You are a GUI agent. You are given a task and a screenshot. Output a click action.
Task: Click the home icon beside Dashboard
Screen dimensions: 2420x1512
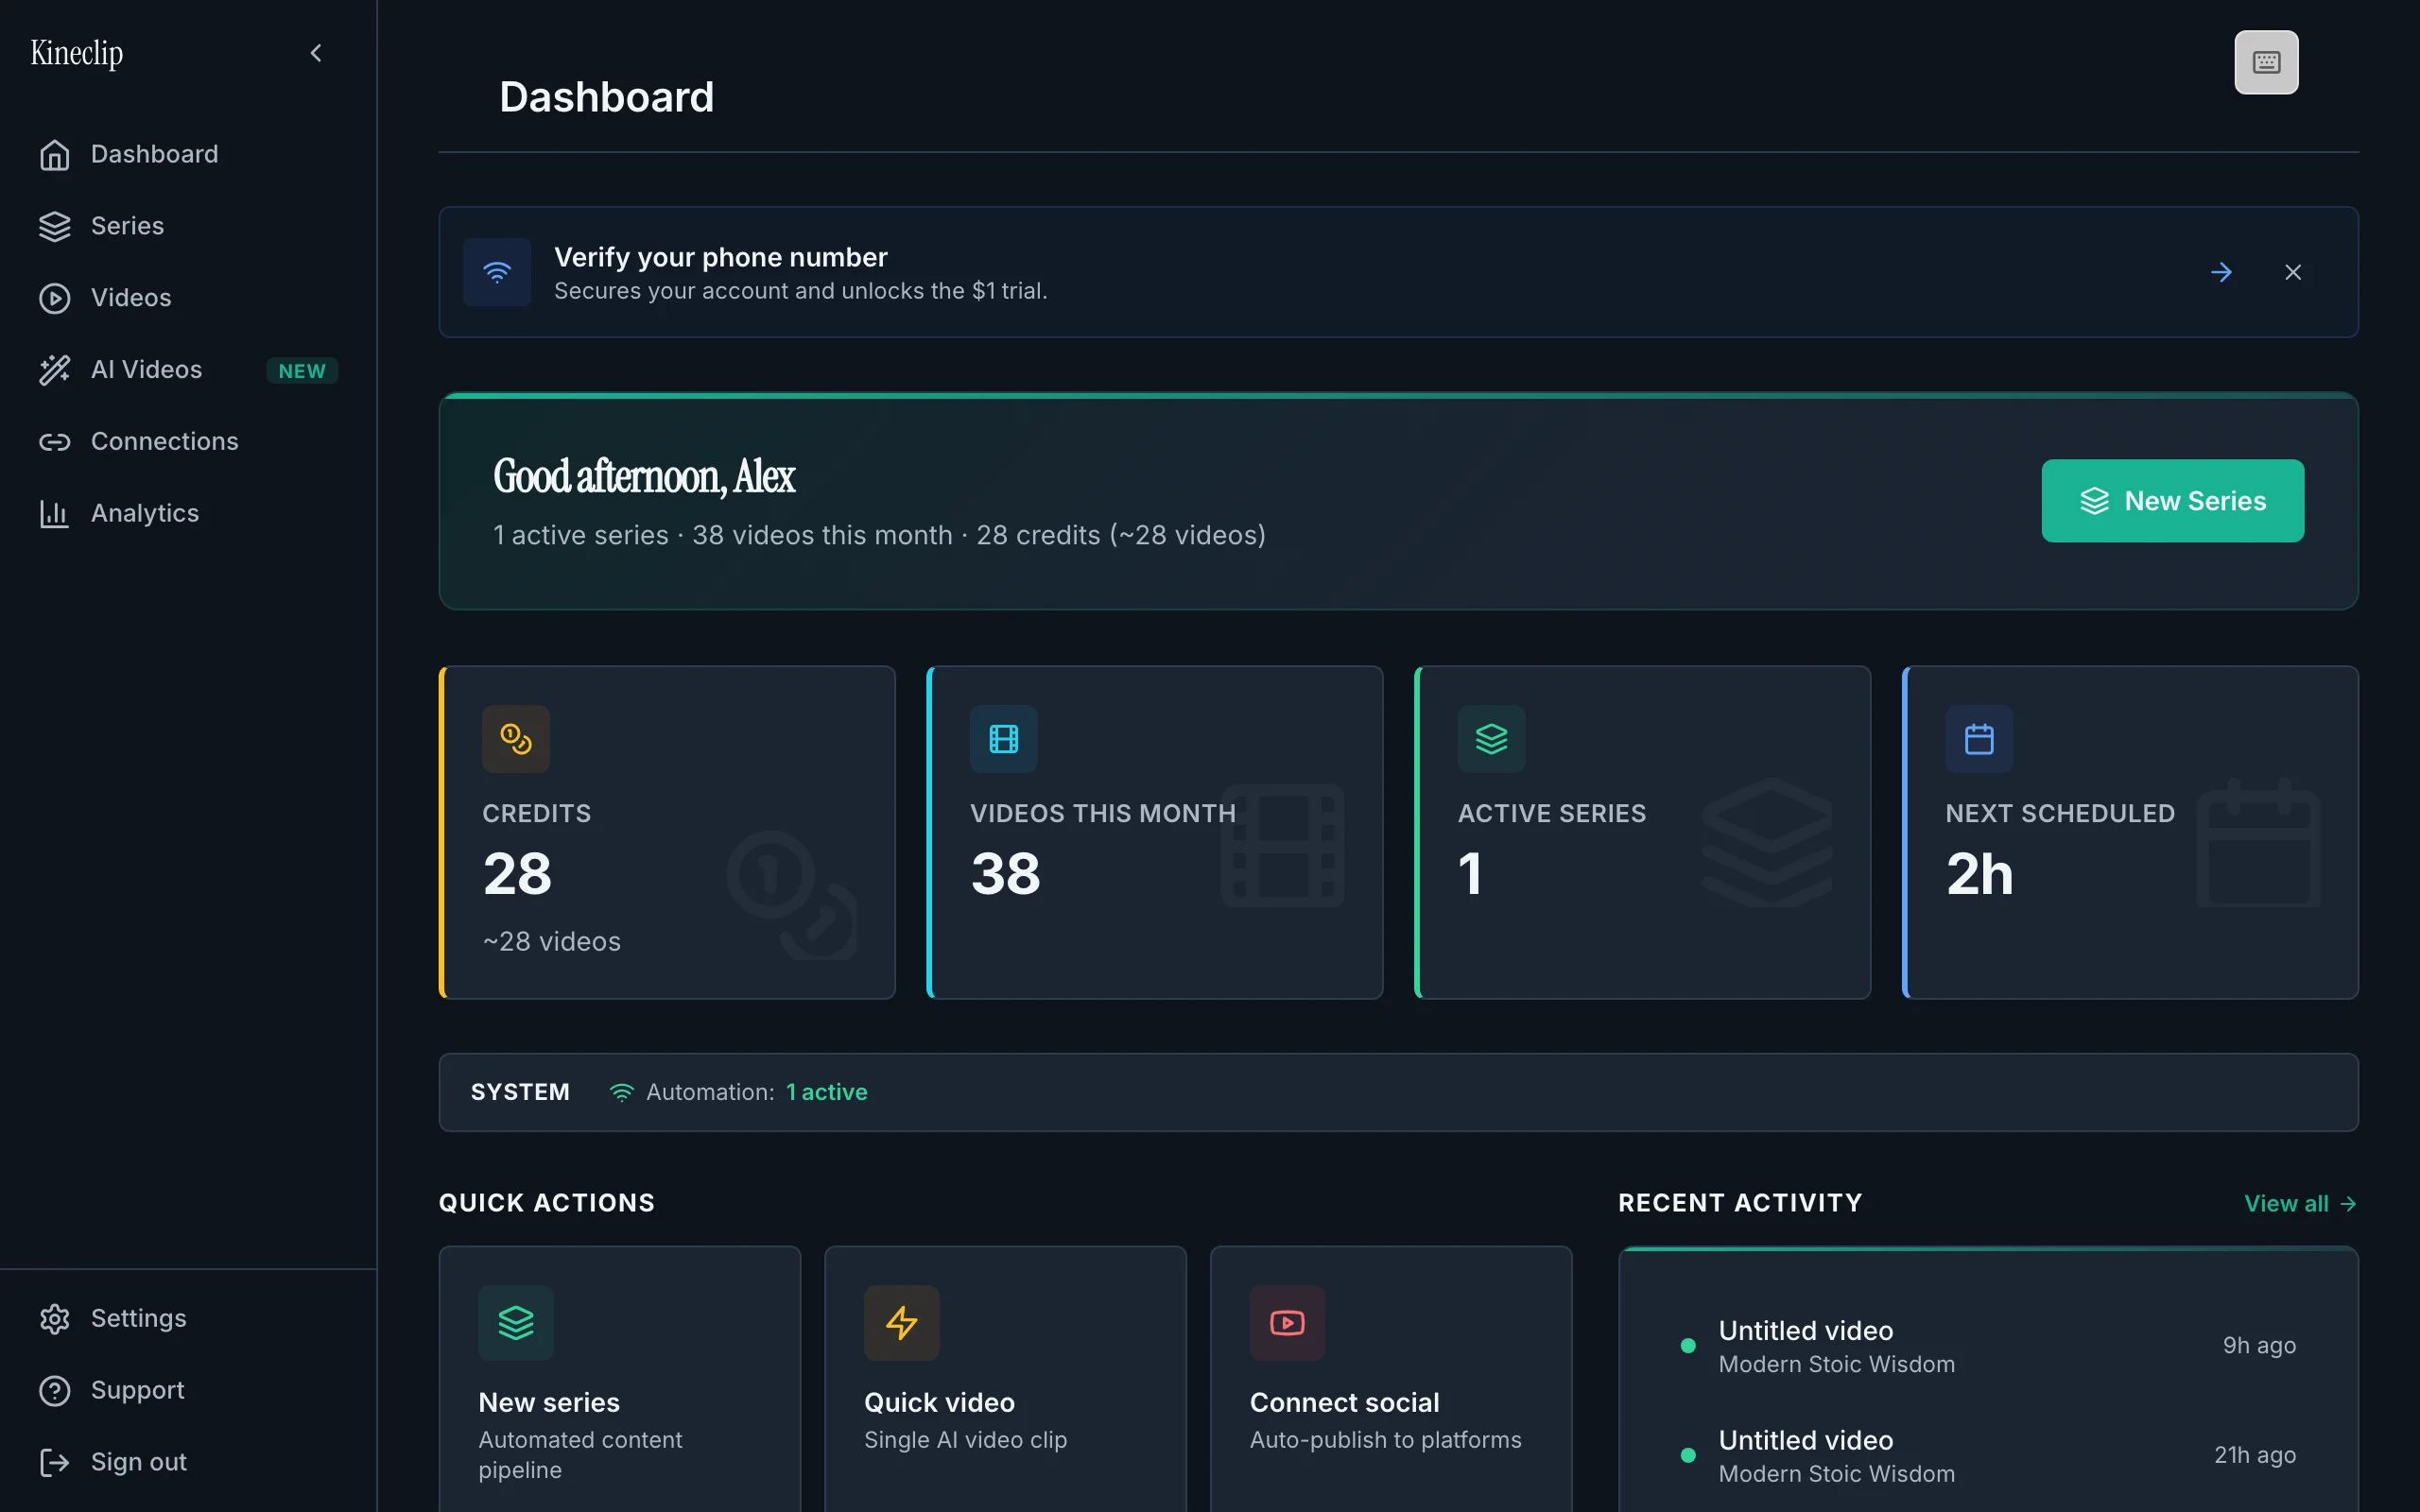(55, 155)
